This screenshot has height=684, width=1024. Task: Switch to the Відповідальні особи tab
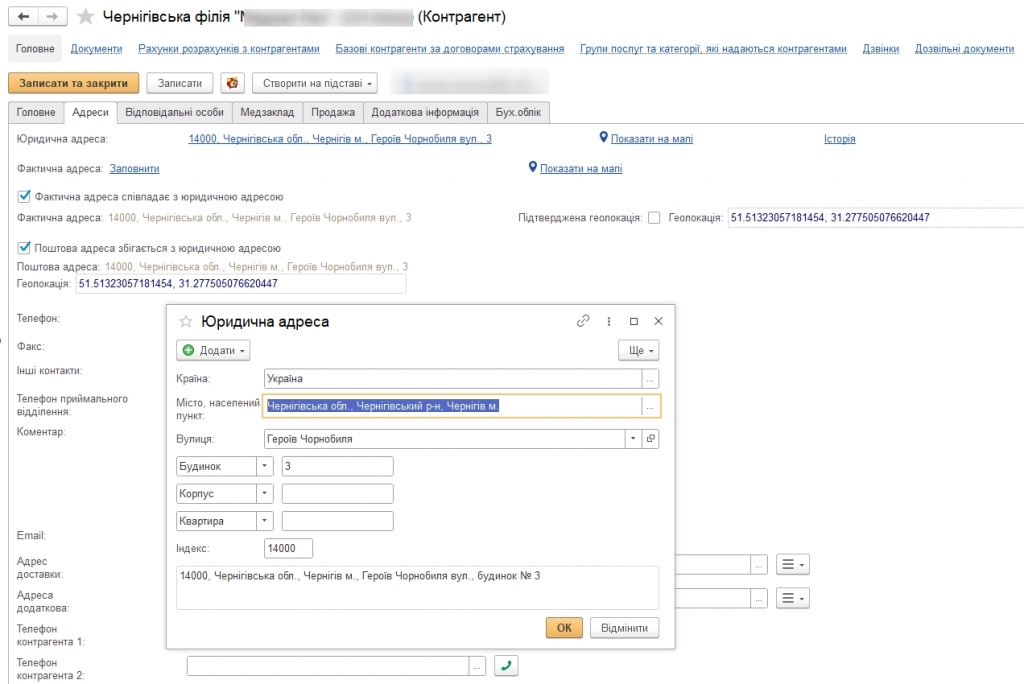click(174, 113)
